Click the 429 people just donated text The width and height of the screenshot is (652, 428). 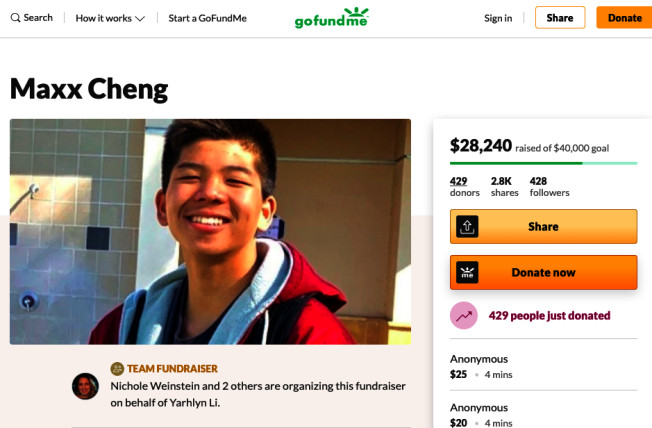[549, 315]
